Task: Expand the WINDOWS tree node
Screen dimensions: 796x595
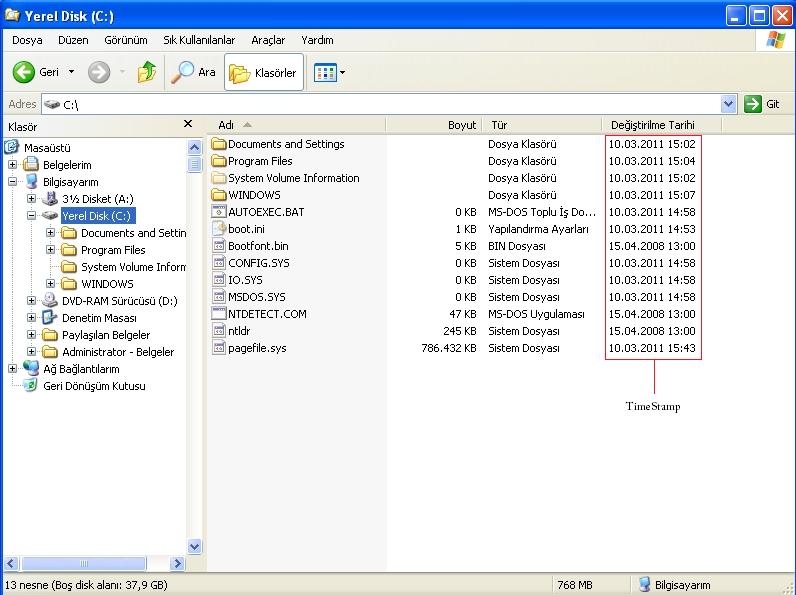Action: [50, 284]
